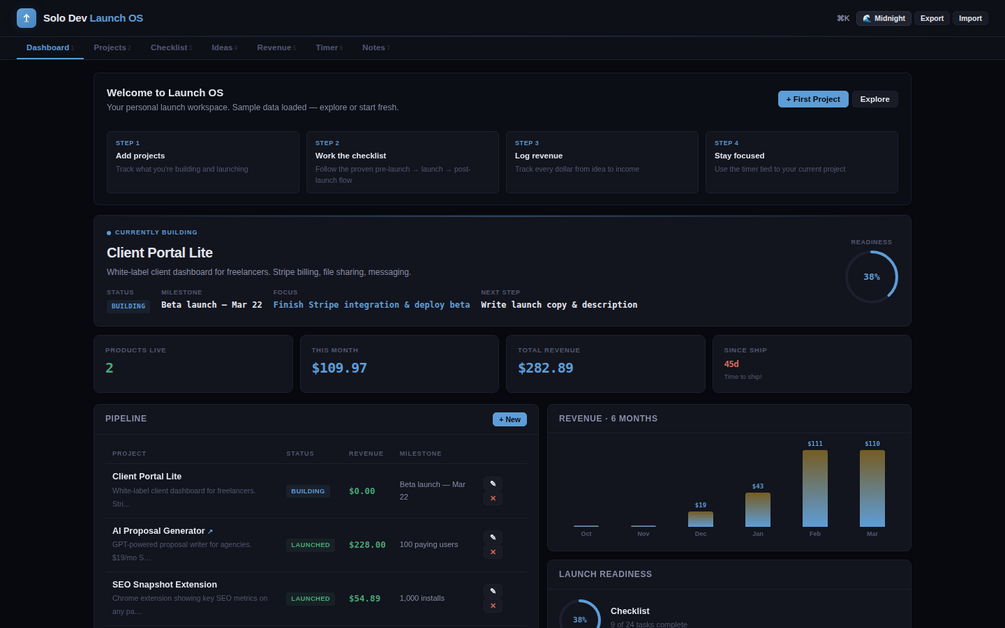Screen dimensions: 1005x628
Task: Delete Client Portal Lite with red X
Action: [x=493, y=498]
